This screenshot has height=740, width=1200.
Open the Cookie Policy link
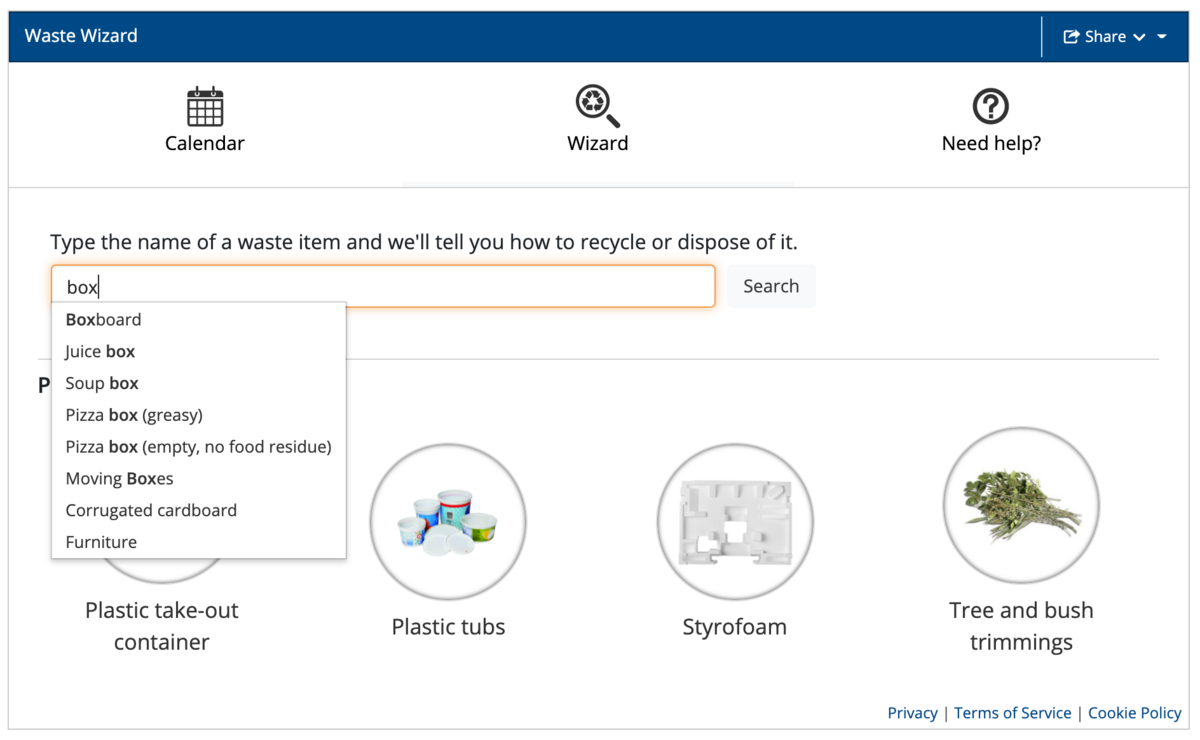click(1135, 713)
